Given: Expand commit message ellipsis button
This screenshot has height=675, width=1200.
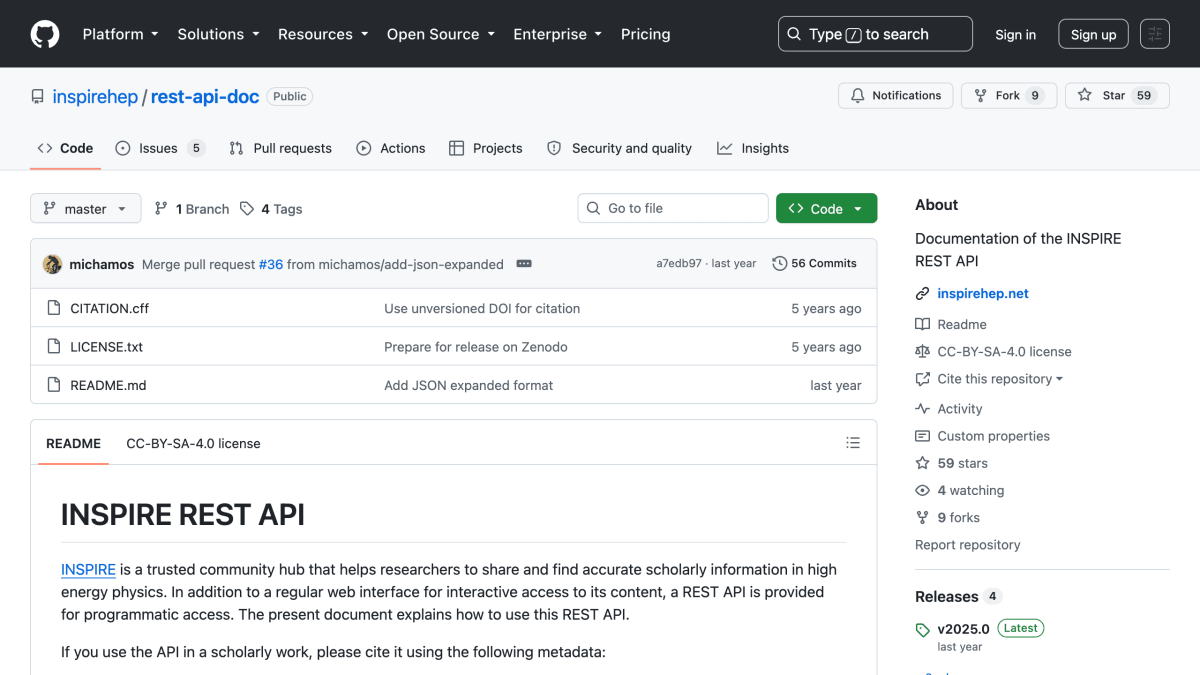Looking at the screenshot, I should [x=524, y=264].
